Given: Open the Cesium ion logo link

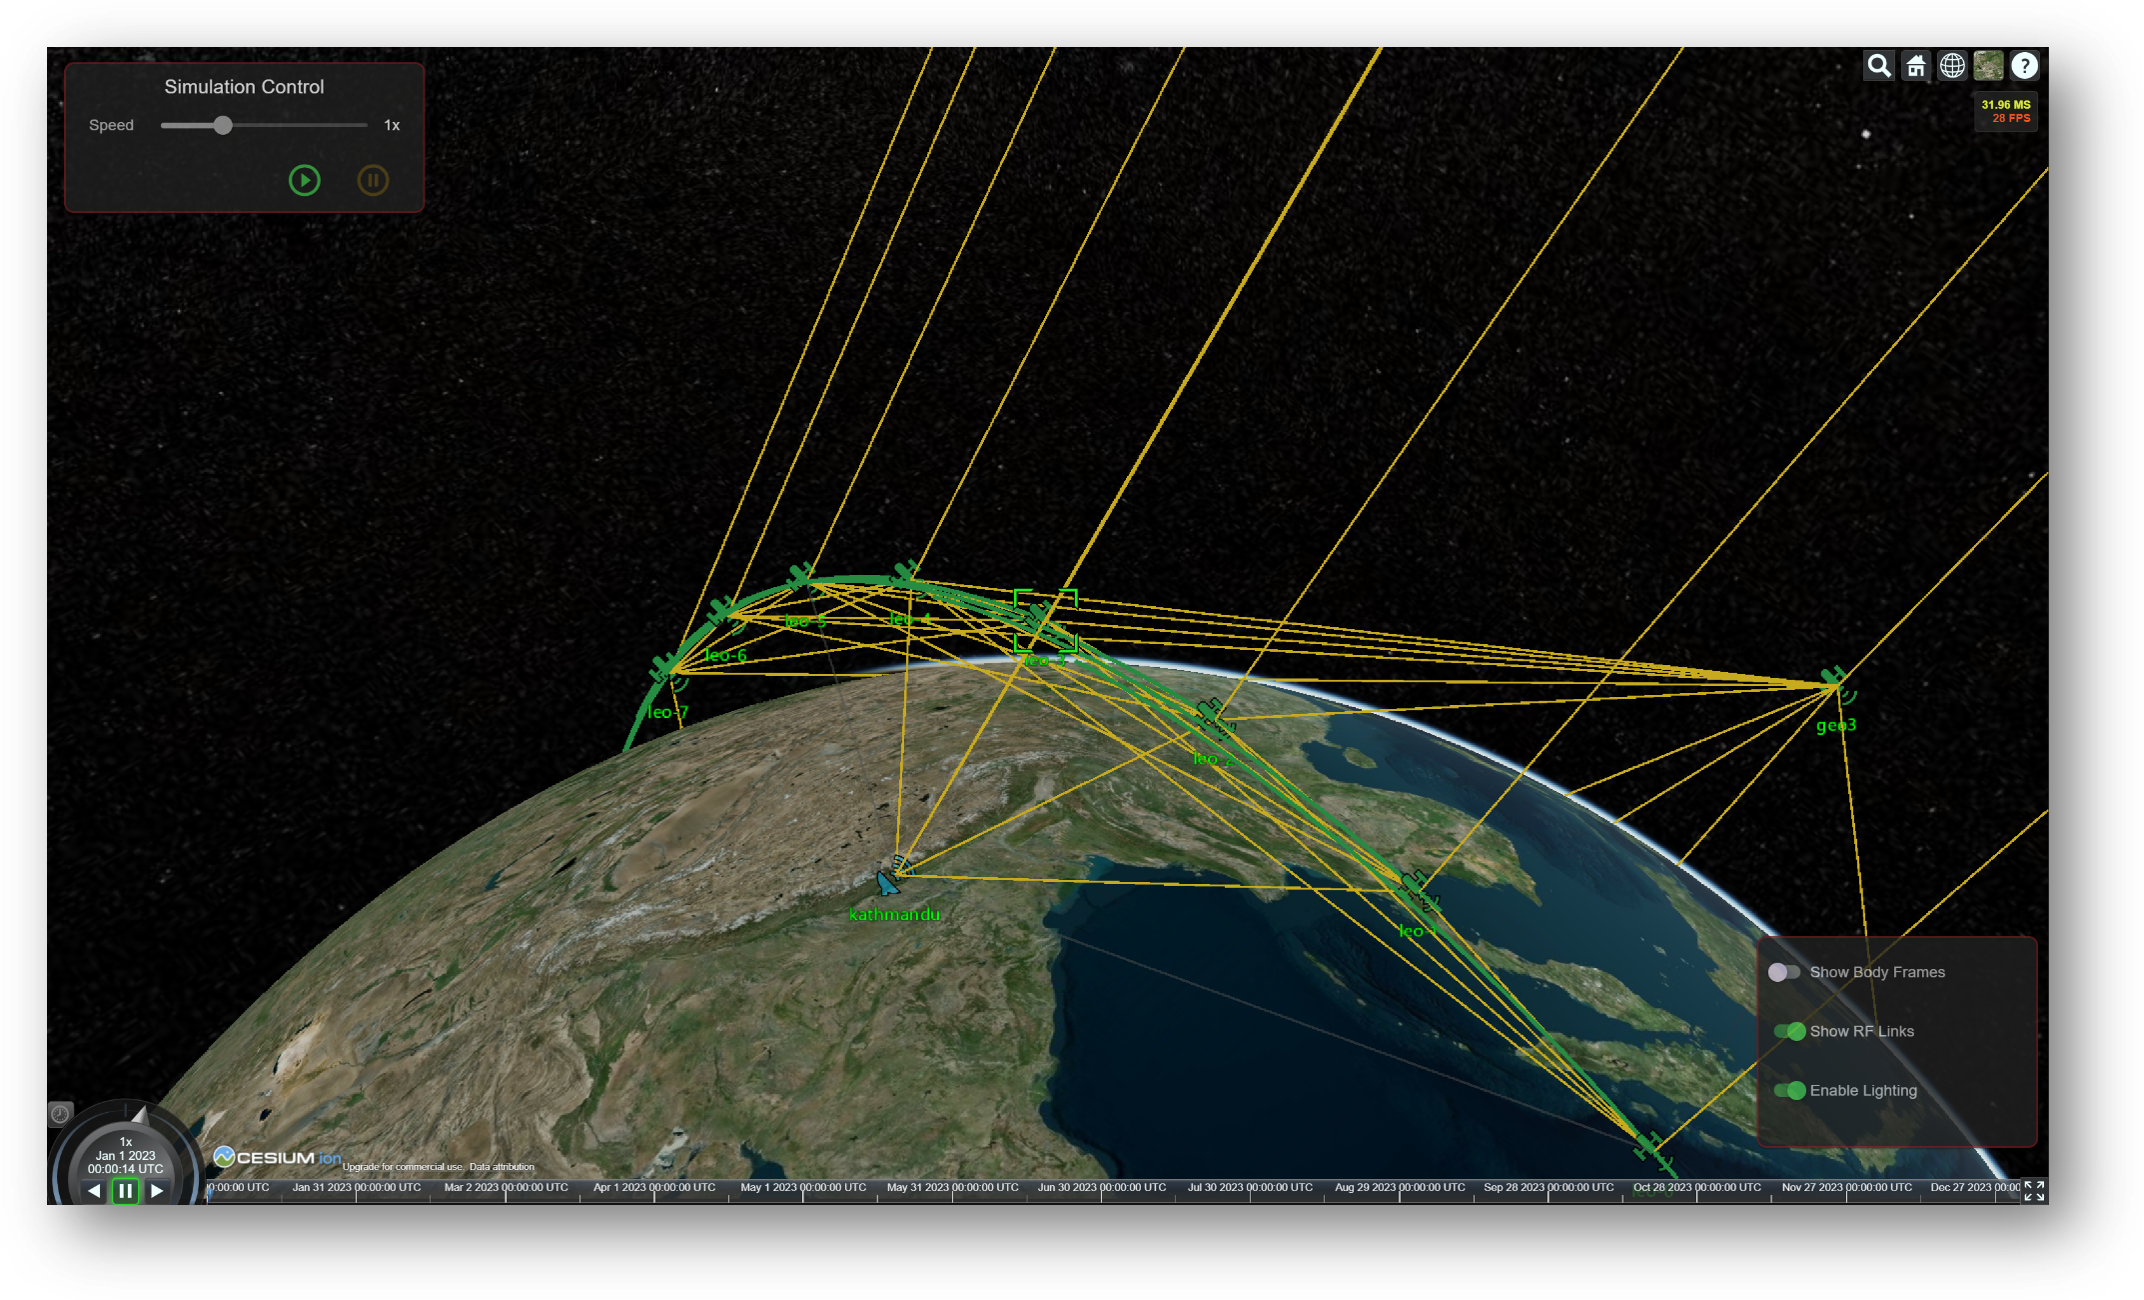Looking at the screenshot, I should tap(277, 1157).
